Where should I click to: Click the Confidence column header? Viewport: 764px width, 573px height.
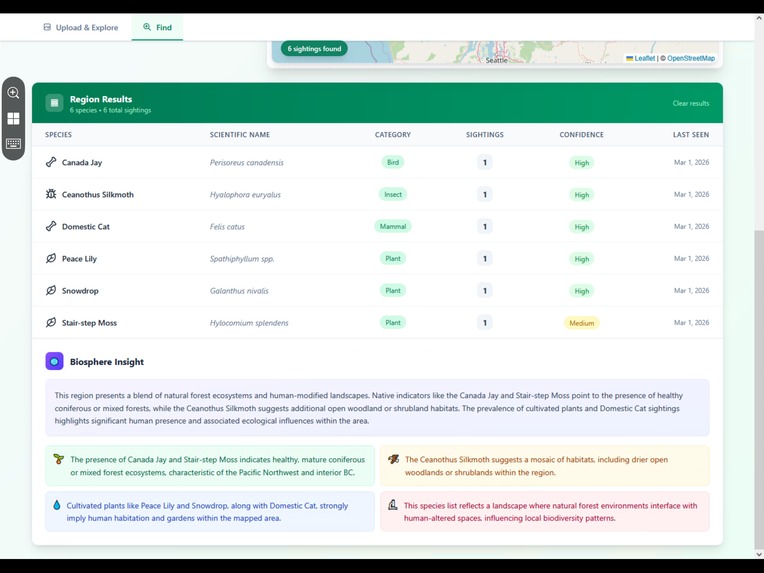581,134
